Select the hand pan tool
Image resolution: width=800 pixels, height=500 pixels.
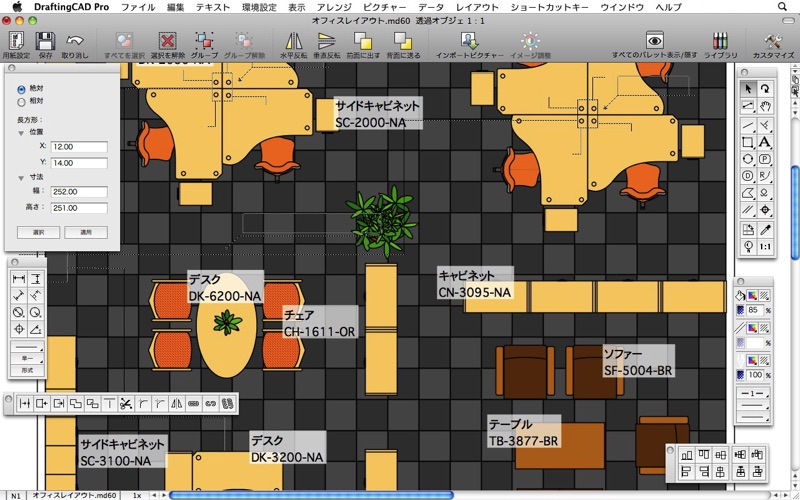click(x=765, y=107)
